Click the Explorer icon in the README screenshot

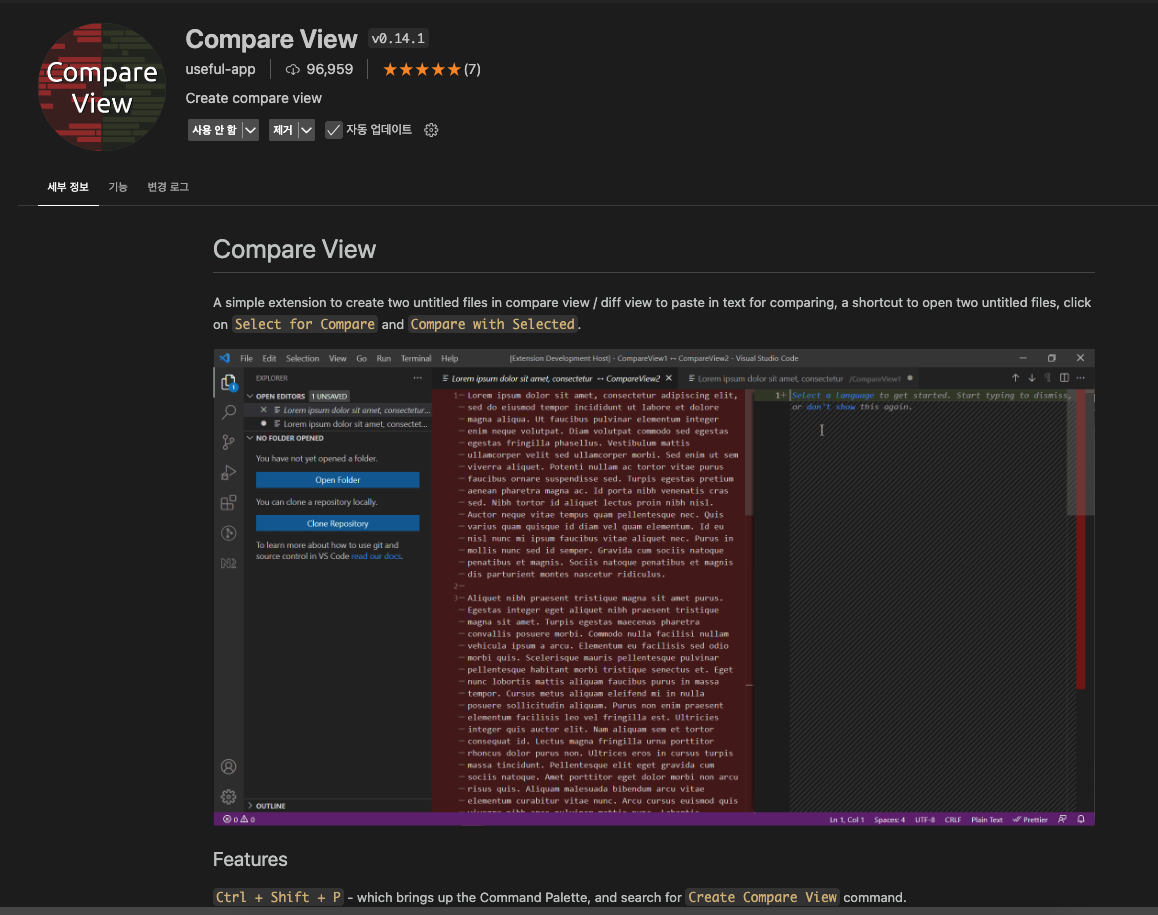coord(229,383)
